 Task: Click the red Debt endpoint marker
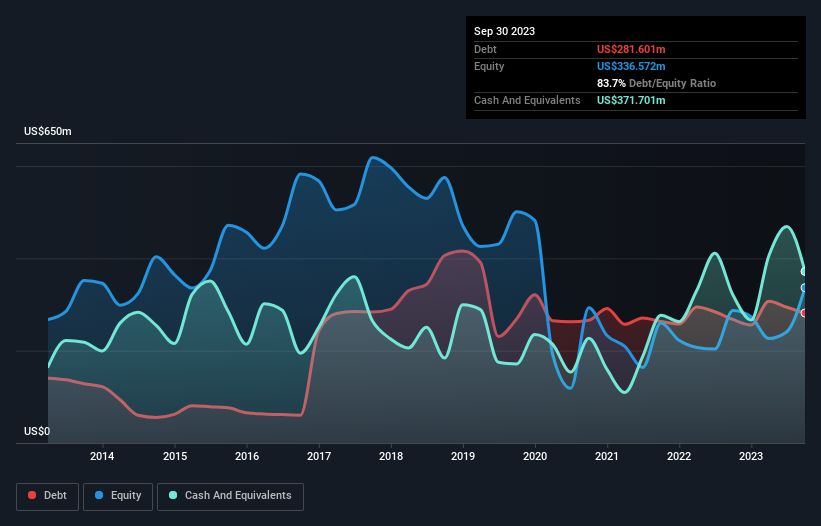[x=804, y=313]
